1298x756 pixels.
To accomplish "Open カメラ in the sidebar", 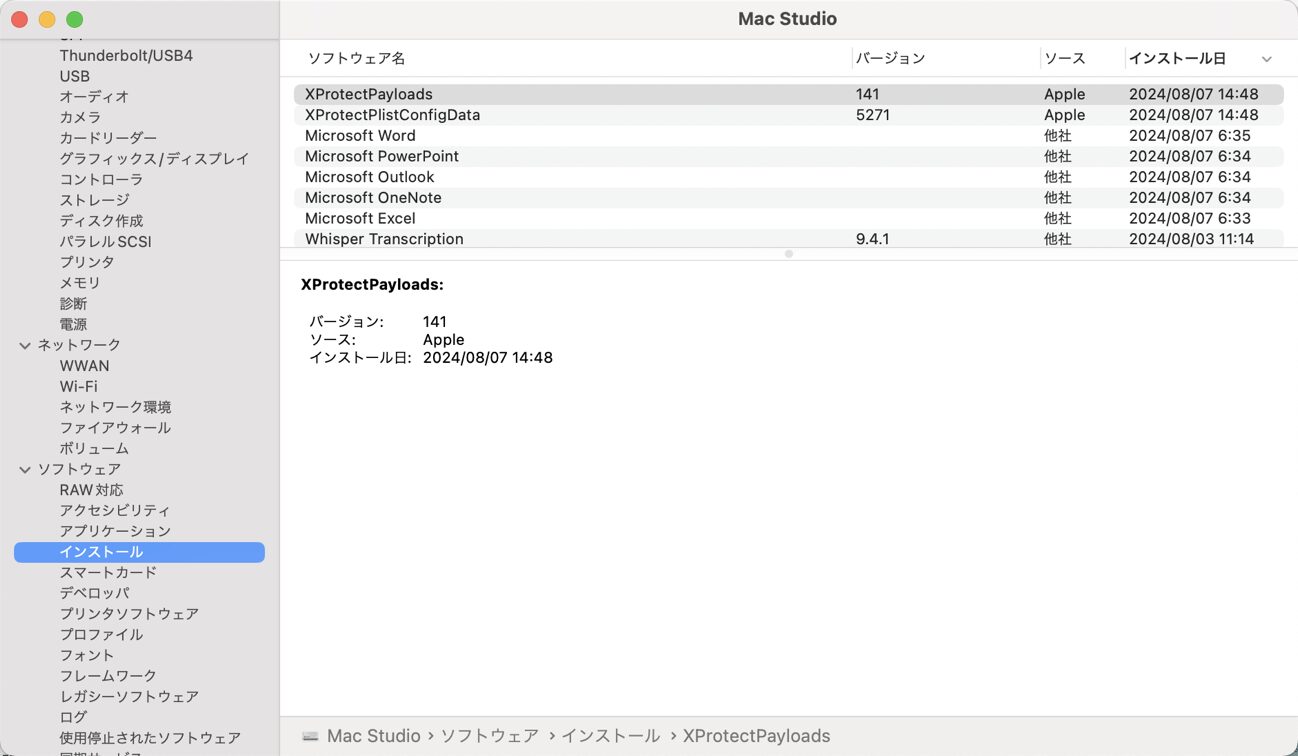I will pos(80,117).
